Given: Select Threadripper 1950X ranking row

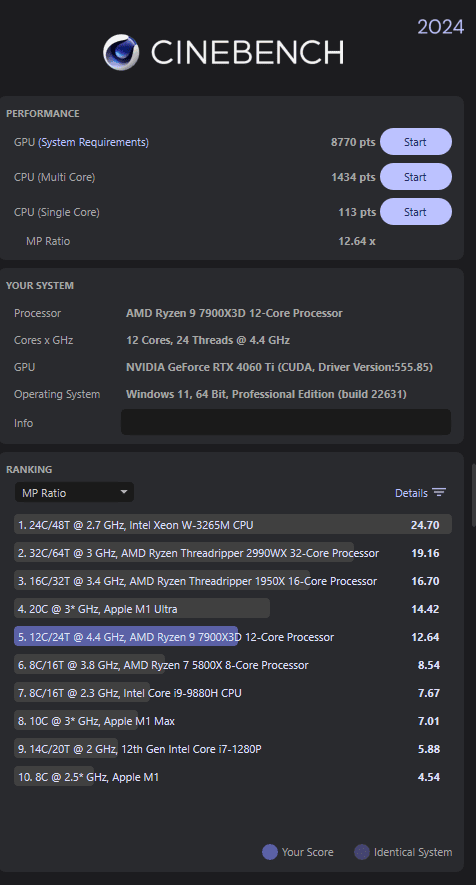Looking at the screenshot, I should [x=233, y=581].
